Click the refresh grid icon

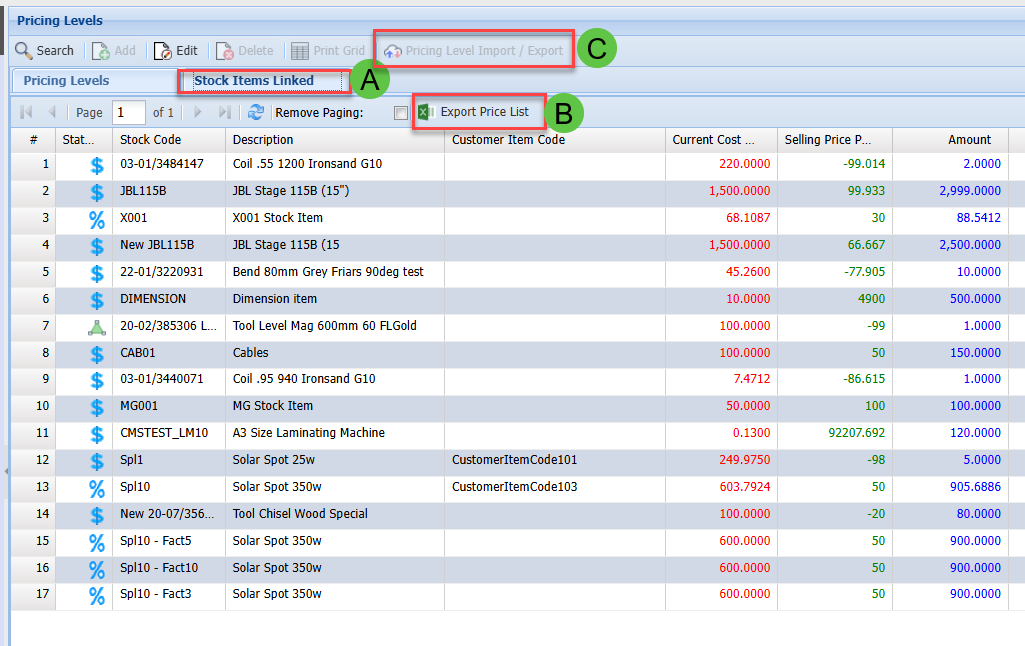coord(256,113)
